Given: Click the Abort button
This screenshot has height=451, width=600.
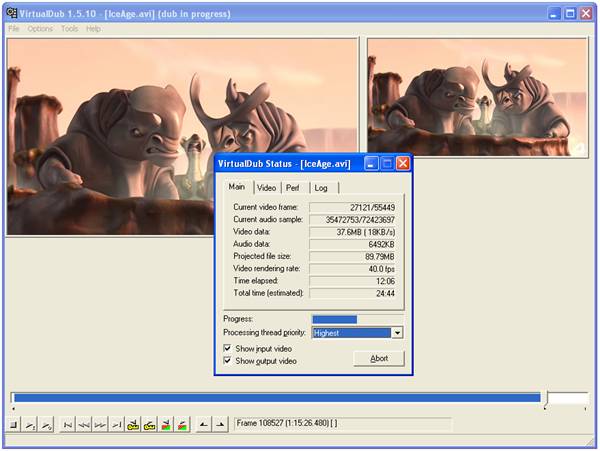Looking at the screenshot, I should pos(379,358).
